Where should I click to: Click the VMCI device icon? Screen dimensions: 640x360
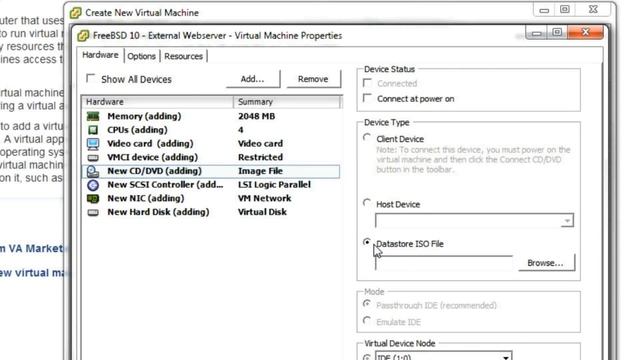coord(93,158)
